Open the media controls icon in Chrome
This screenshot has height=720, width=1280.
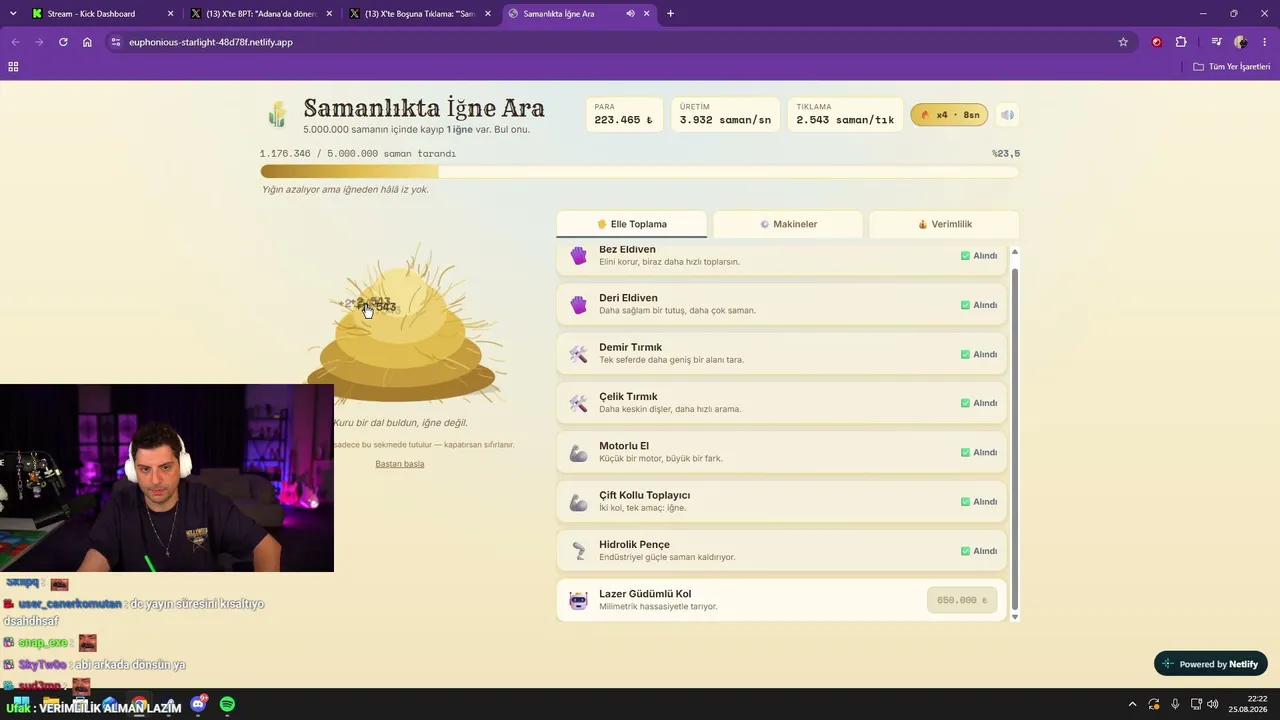coord(1216,42)
